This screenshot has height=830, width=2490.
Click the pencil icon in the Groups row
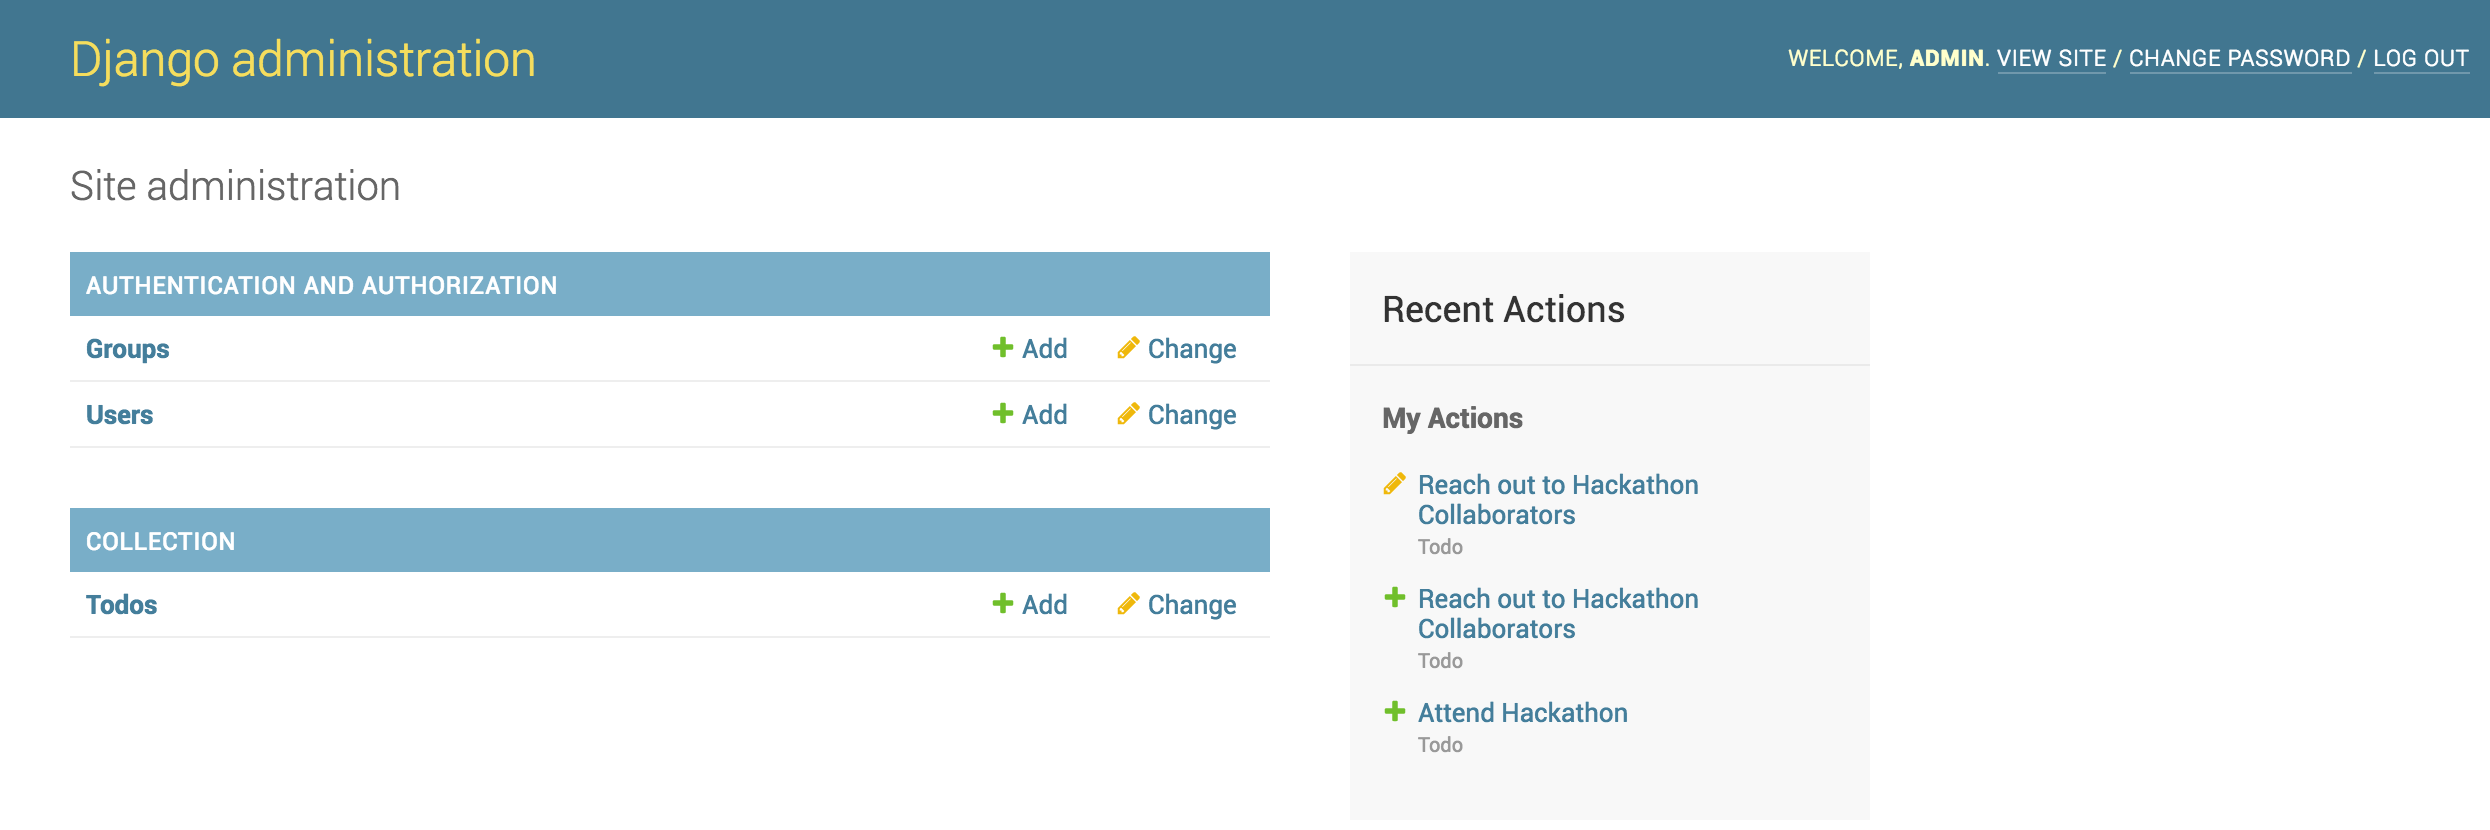coord(1128,348)
